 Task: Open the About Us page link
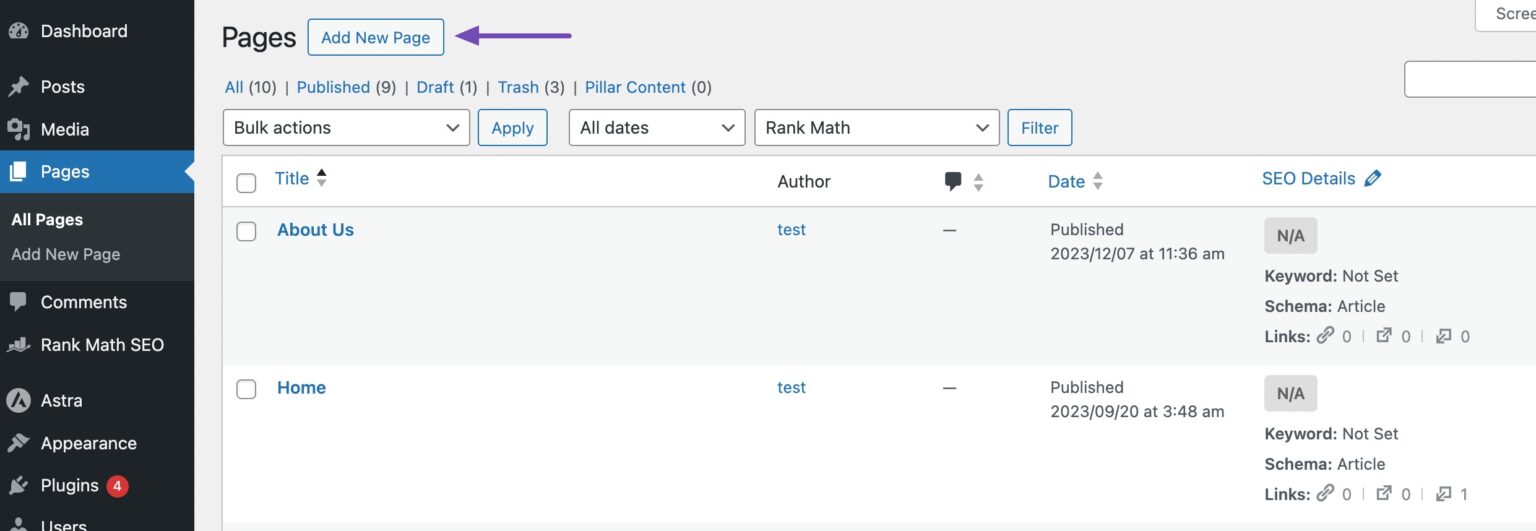tap(315, 230)
